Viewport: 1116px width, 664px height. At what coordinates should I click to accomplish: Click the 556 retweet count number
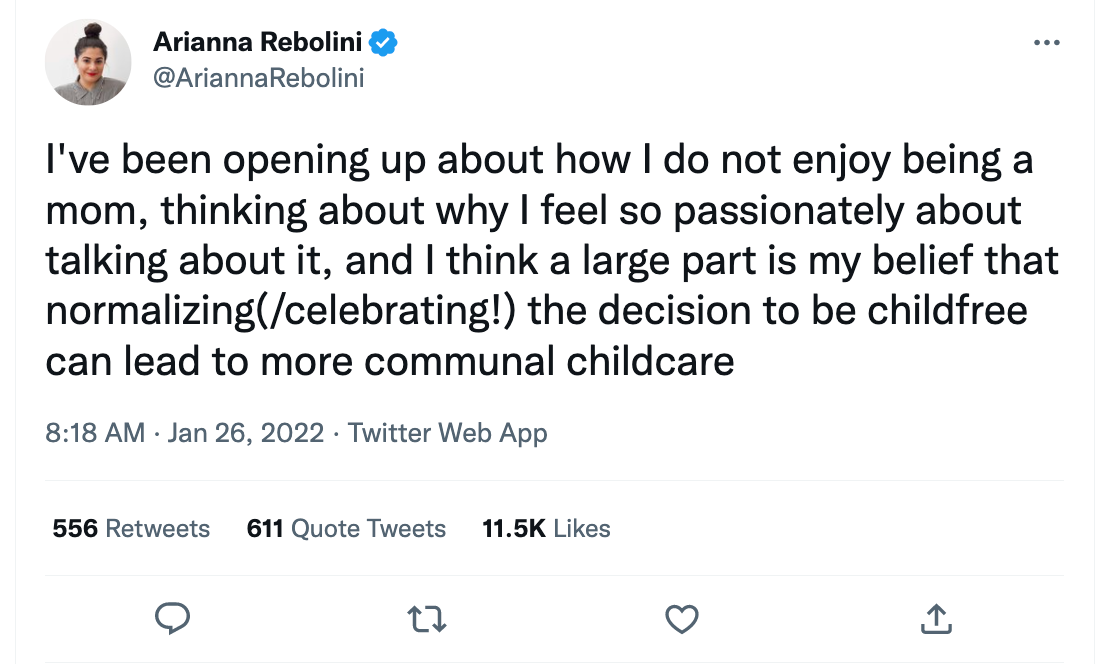(75, 528)
